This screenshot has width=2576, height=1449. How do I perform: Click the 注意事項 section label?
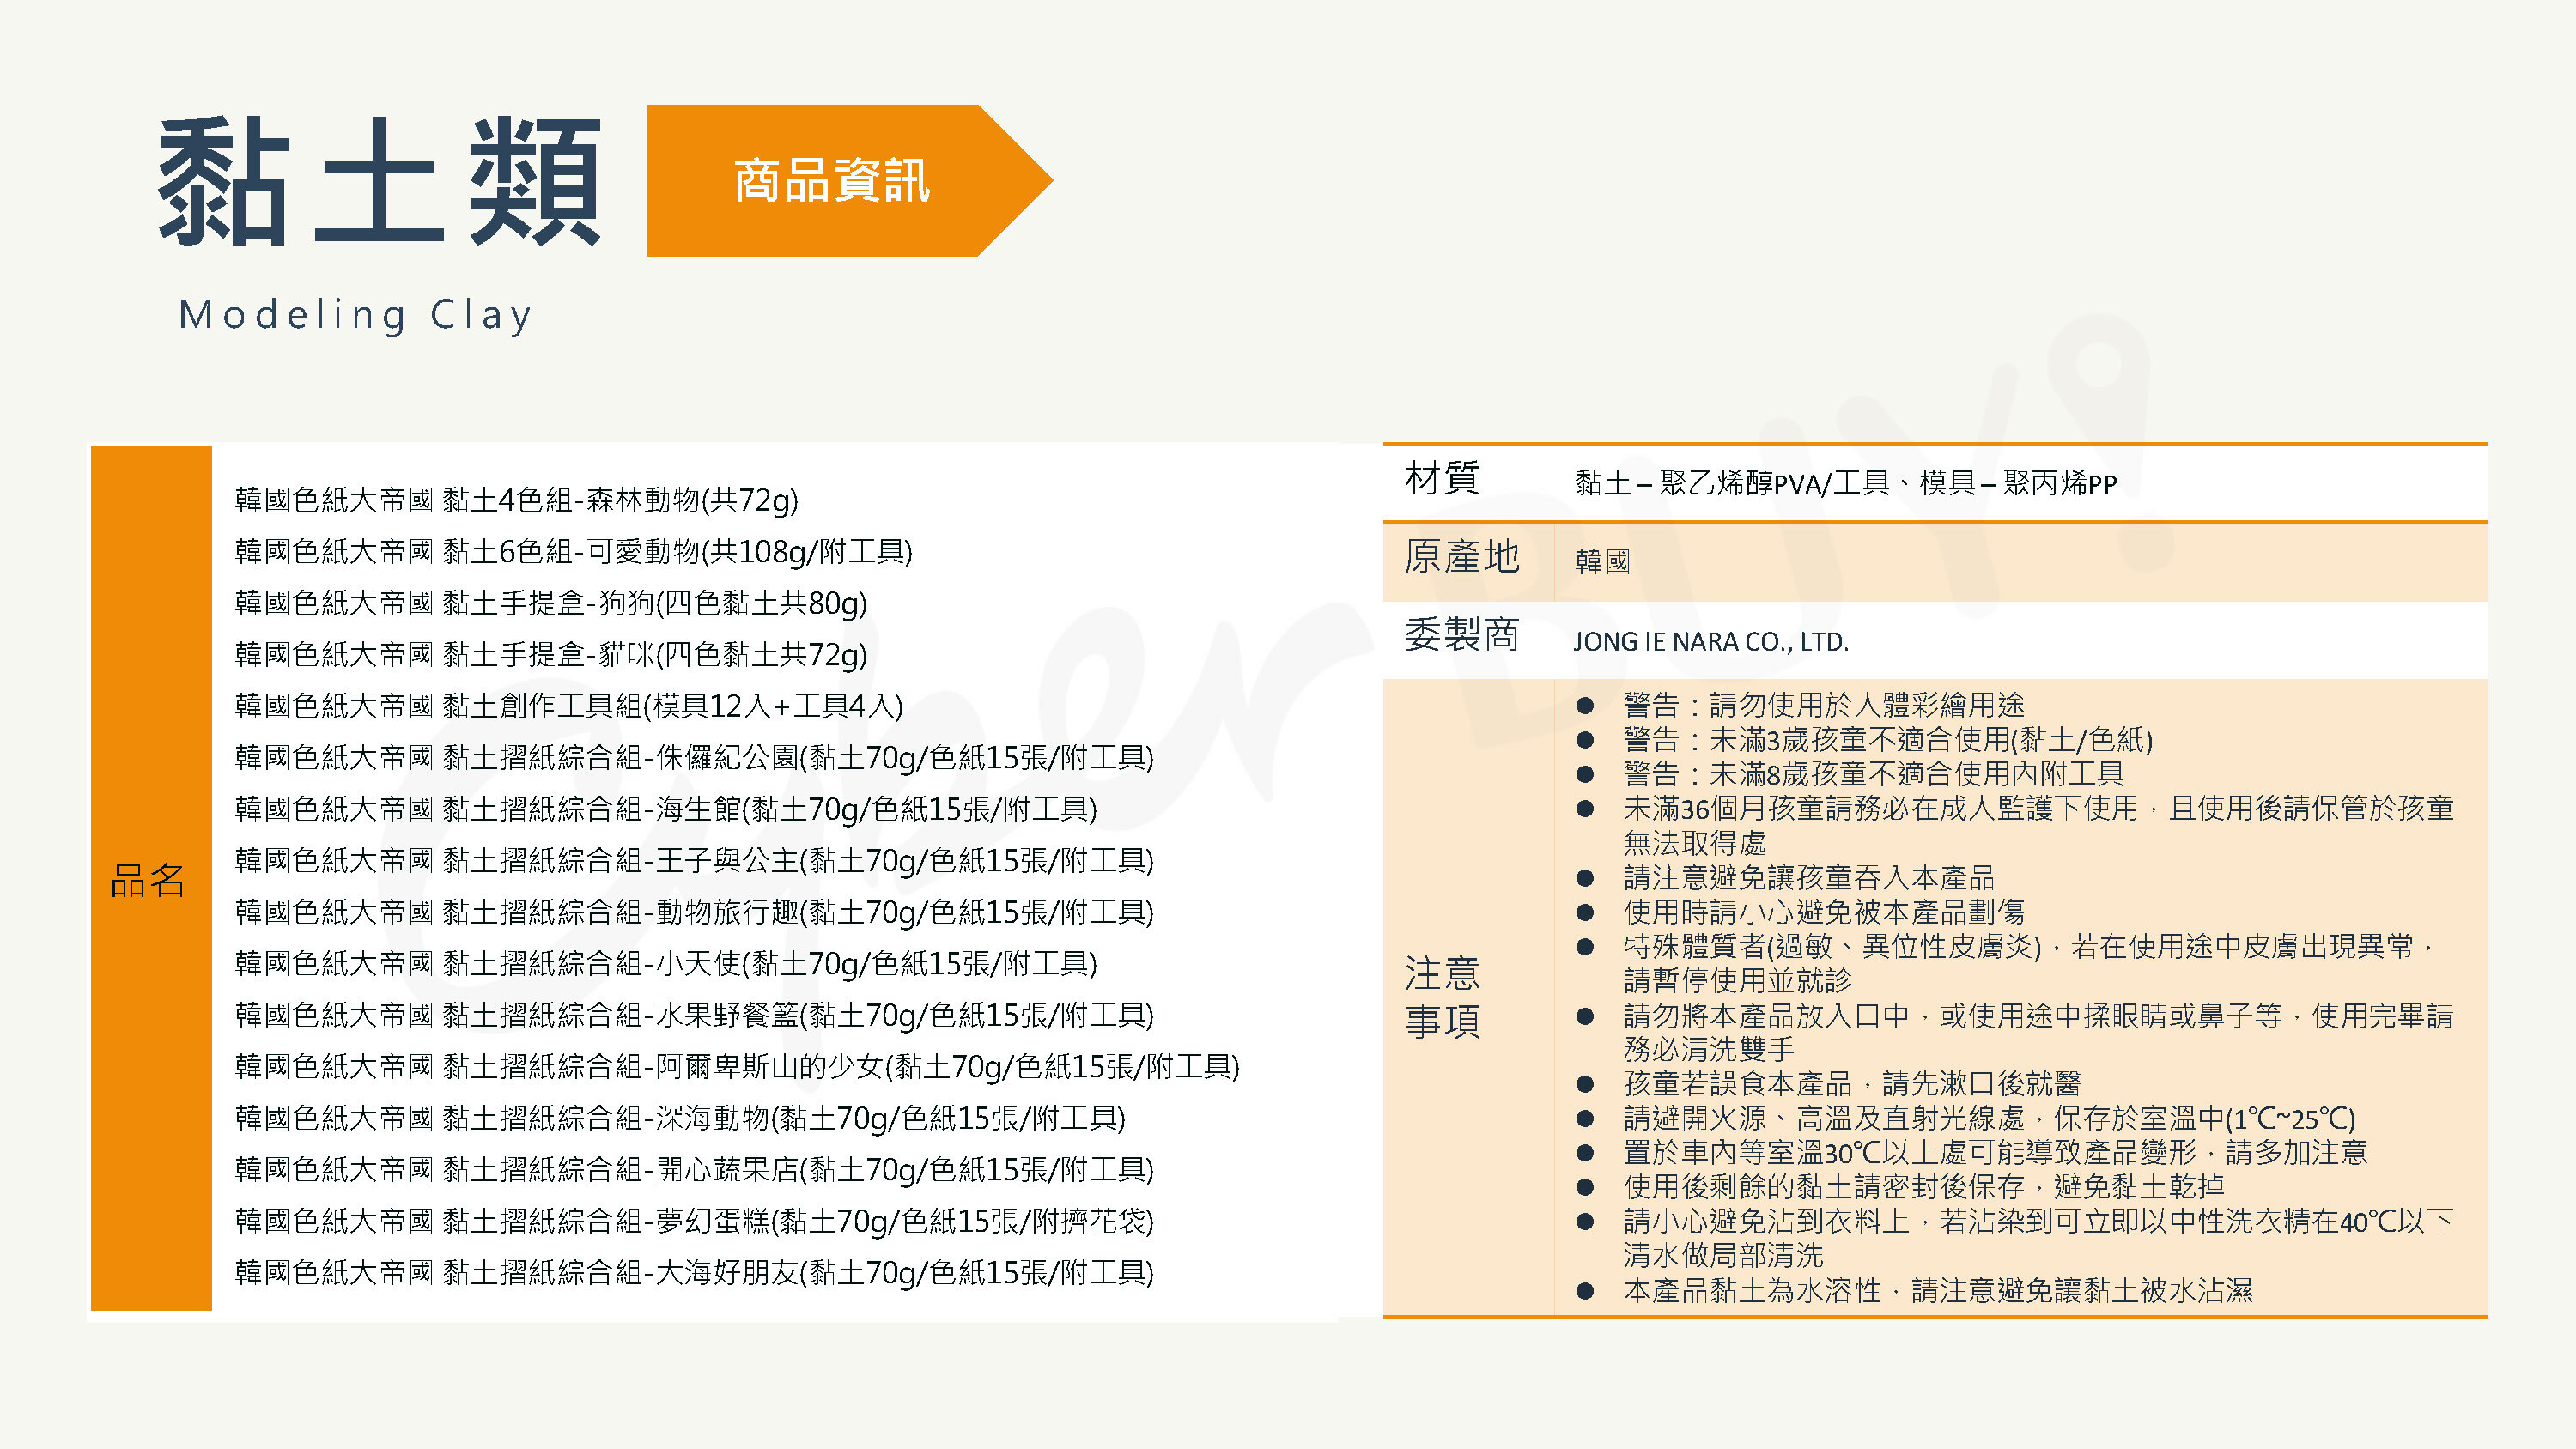tap(1442, 996)
